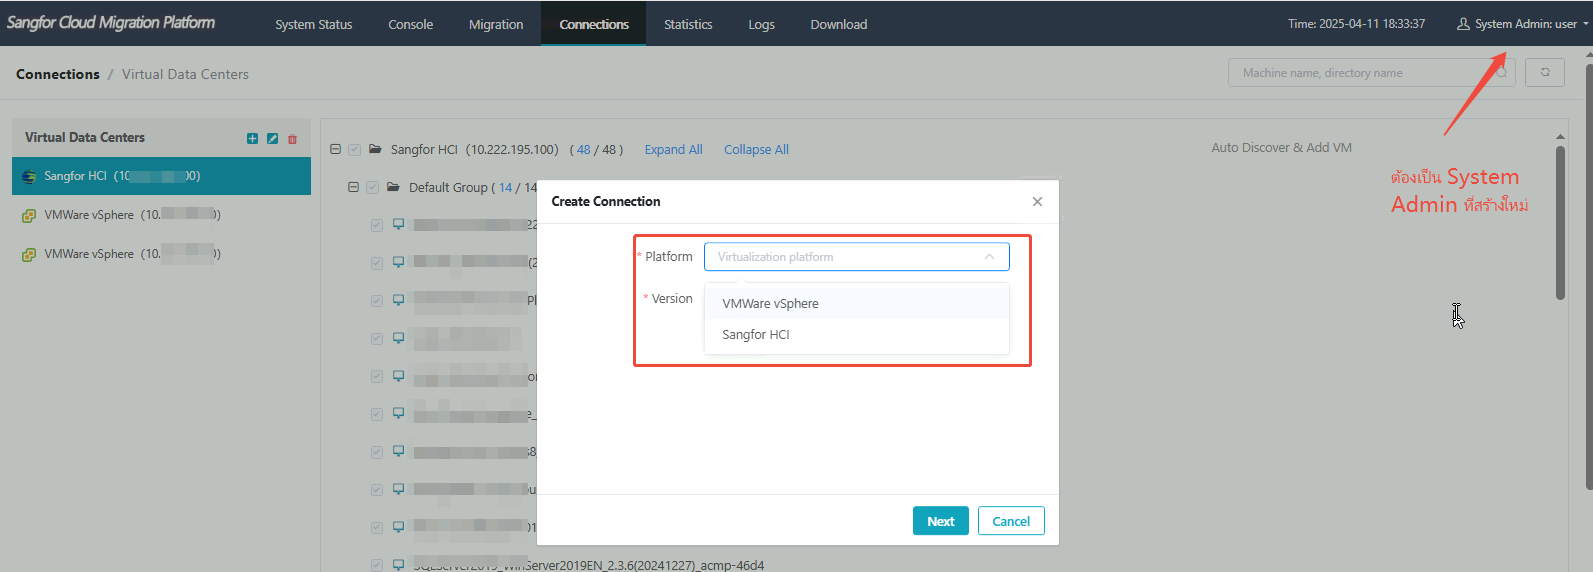This screenshot has width=1593, height=572.
Task: Click the 48 count link of Sangfor HCI
Action: click(x=584, y=149)
